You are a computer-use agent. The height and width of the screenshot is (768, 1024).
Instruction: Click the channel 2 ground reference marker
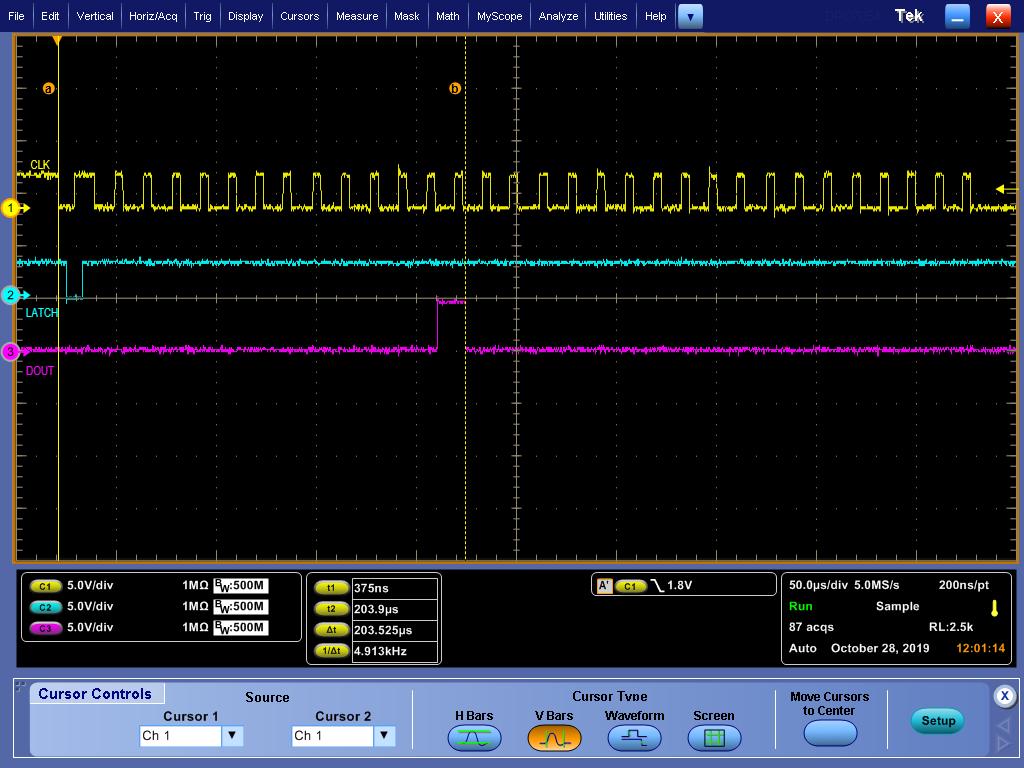click(x=13, y=295)
